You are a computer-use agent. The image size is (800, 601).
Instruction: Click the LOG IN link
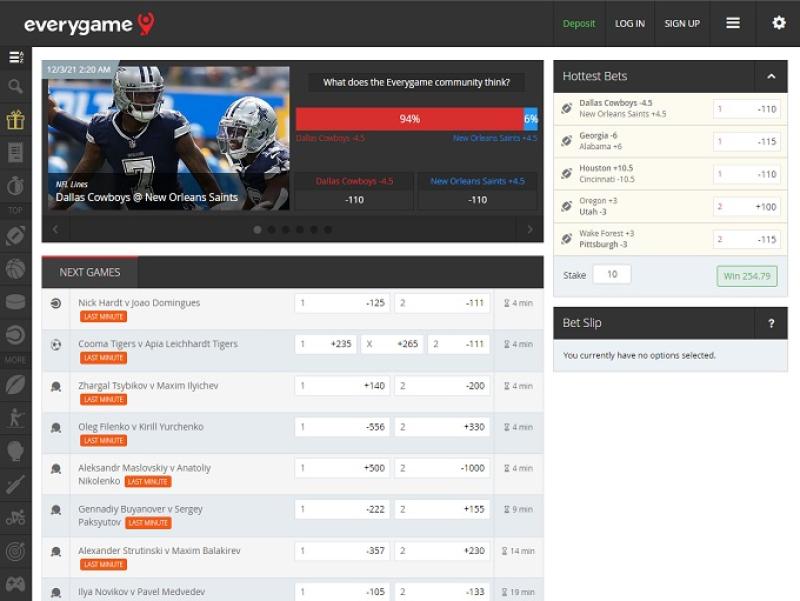click(630, 23)
